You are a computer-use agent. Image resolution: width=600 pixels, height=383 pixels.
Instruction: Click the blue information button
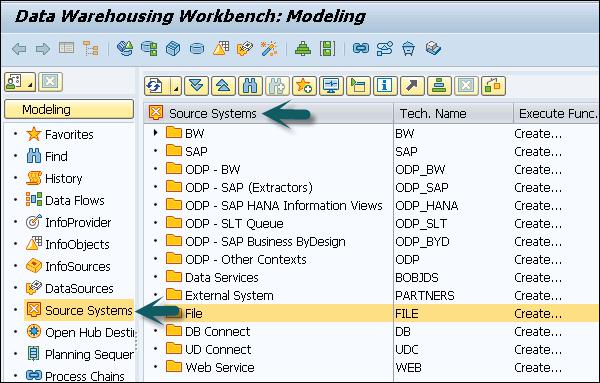385,86
